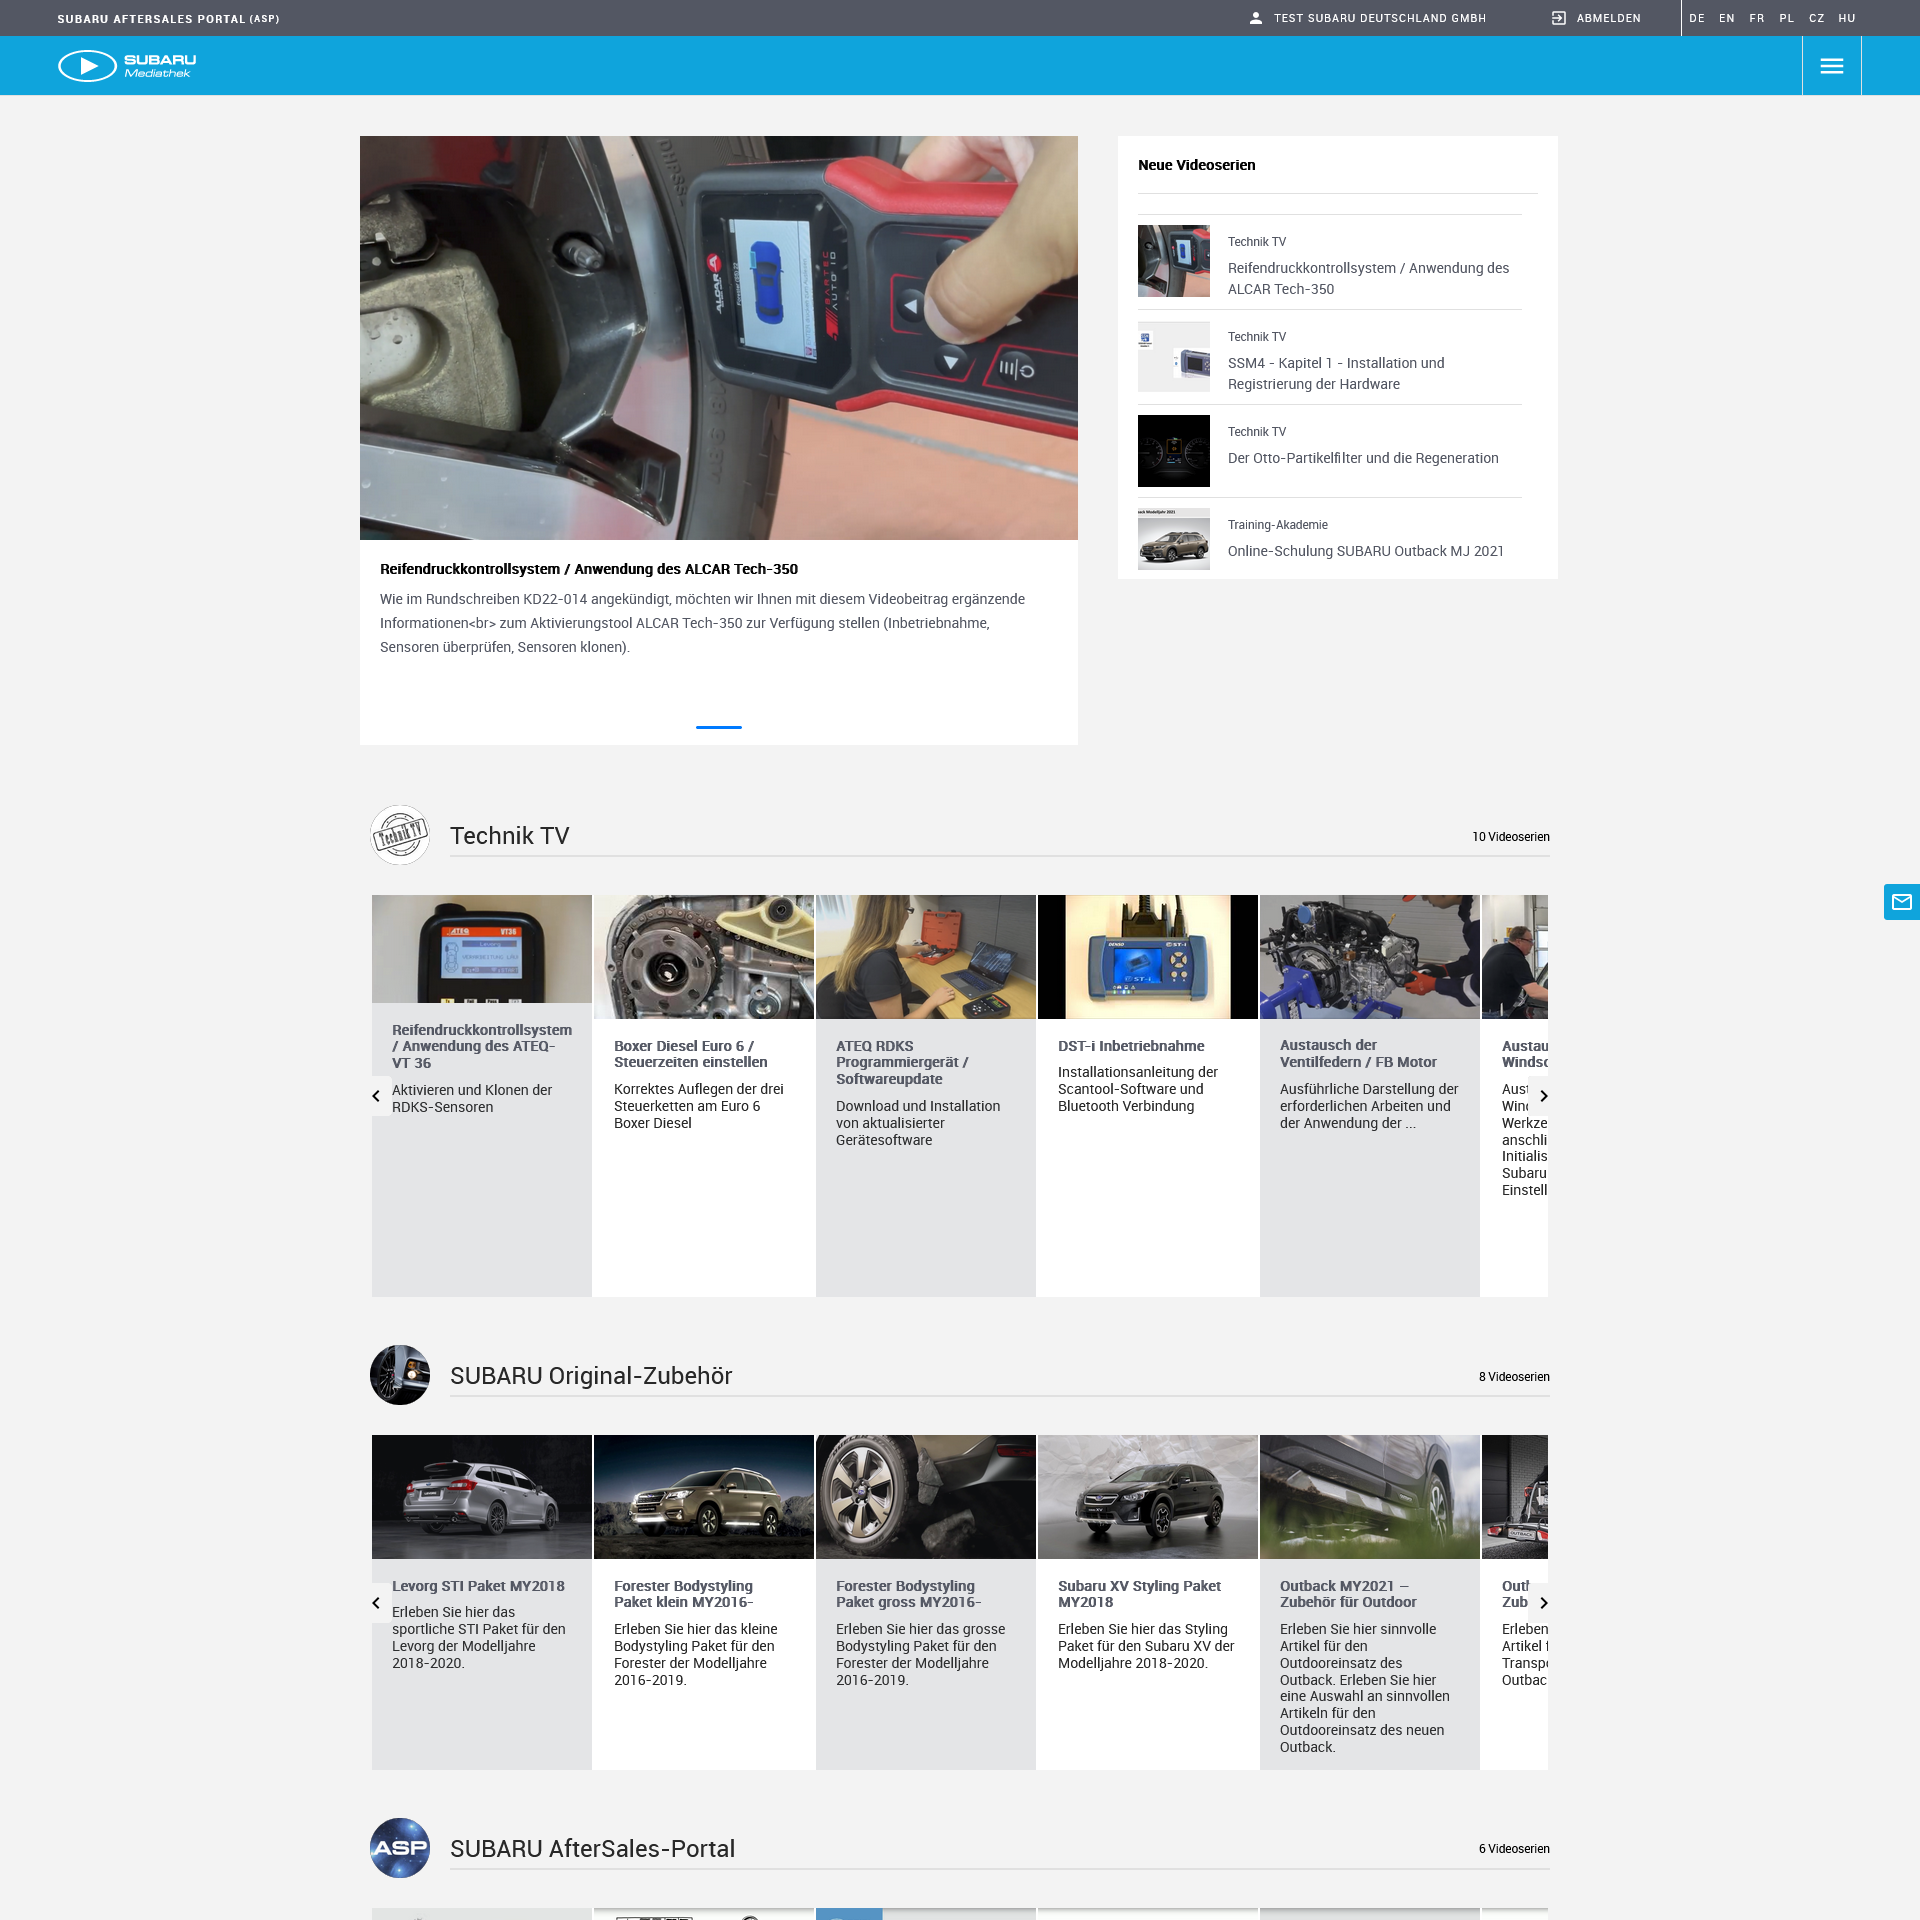Go back in Original-Zubehör carousel left chevron

tap(376, 1603)
